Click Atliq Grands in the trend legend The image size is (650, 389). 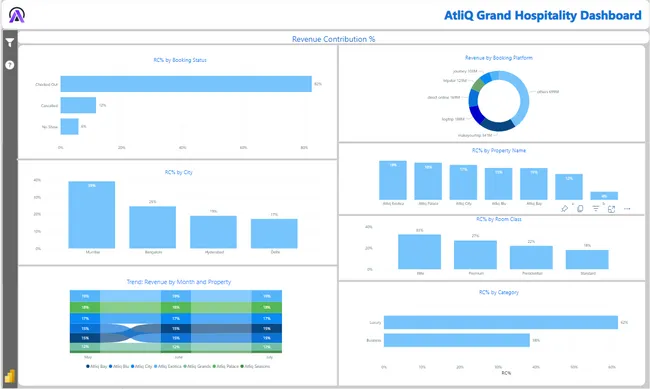click(197, 366)
